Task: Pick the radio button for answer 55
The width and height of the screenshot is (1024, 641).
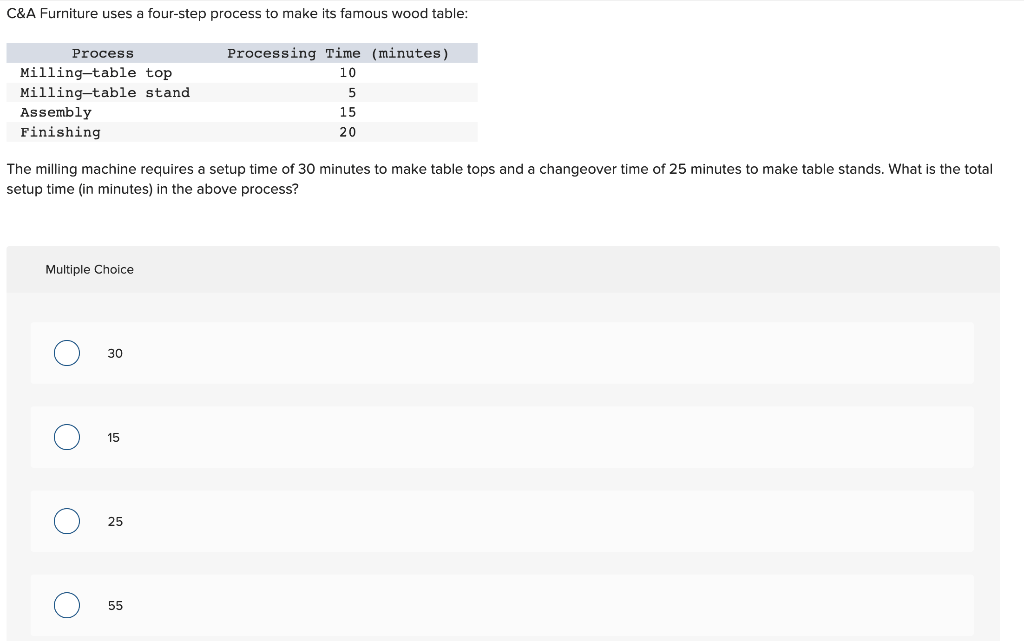Action: tap(67, 605)
